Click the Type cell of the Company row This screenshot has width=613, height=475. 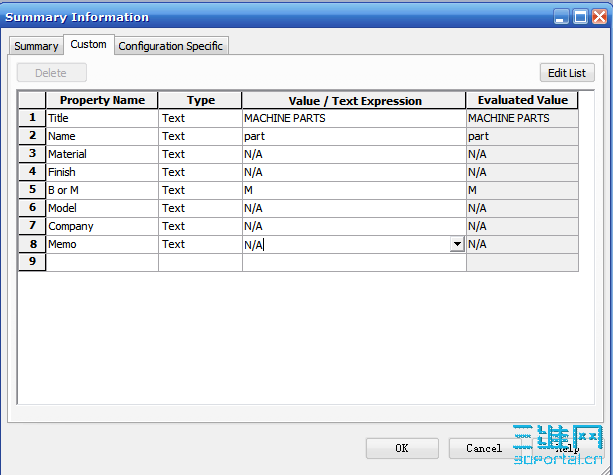click(x=201, y=226)
